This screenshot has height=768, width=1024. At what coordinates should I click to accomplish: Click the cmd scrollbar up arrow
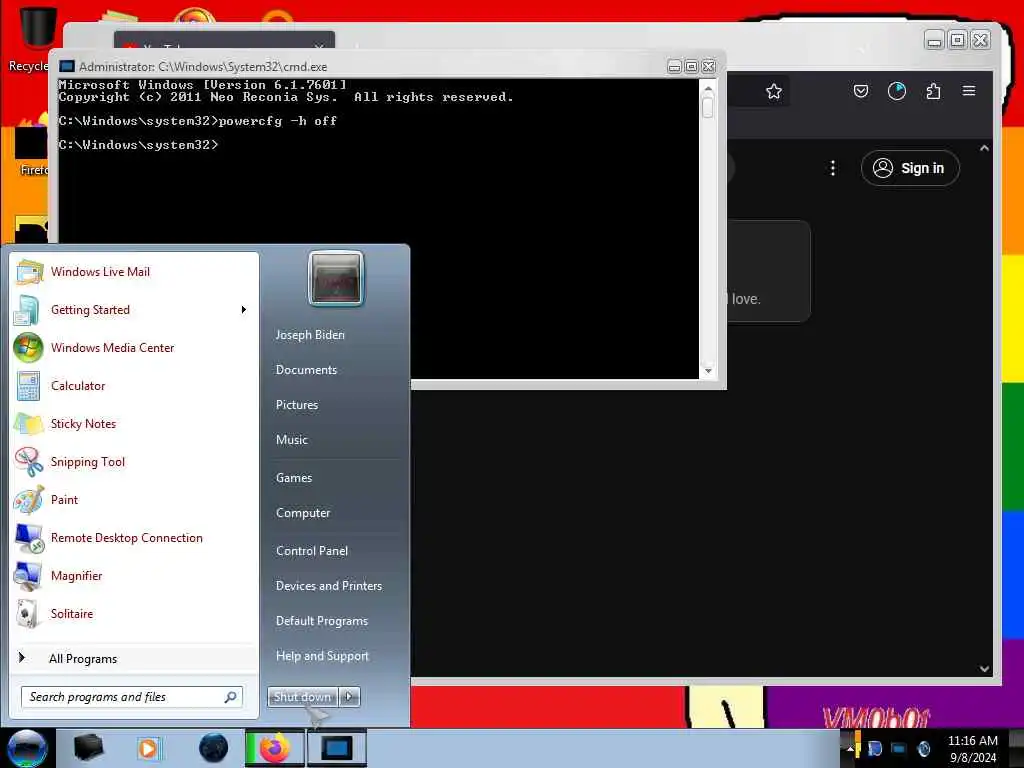tap(708, 88)
